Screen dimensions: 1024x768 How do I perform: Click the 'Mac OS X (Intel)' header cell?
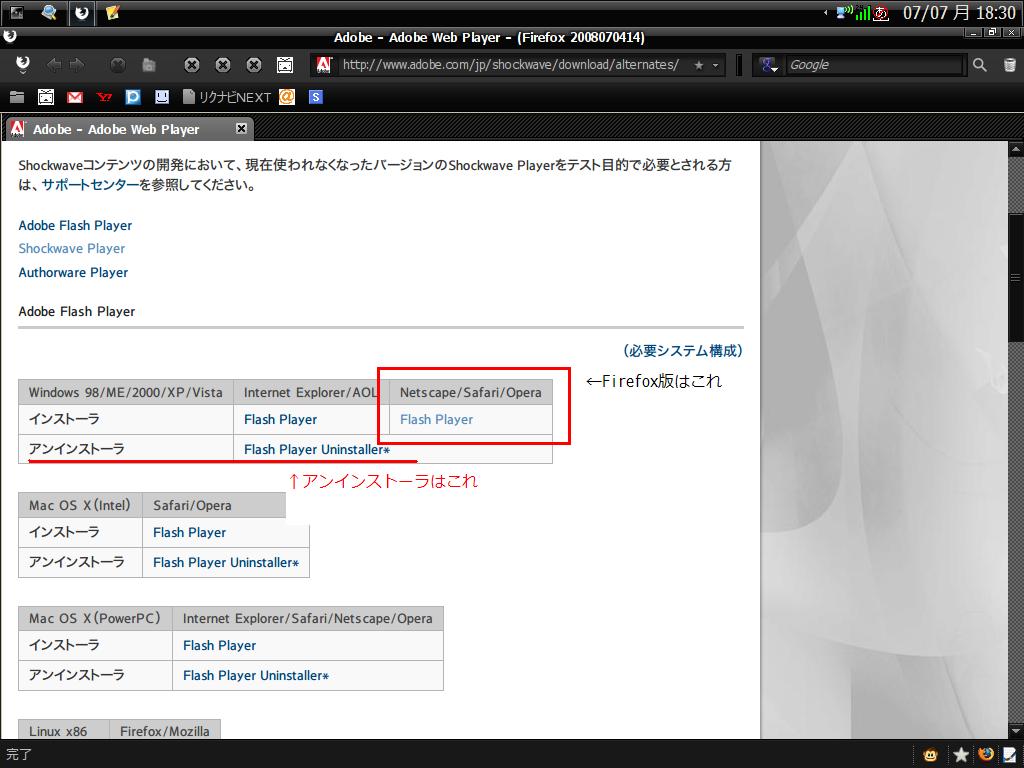click(x=80, y=505)
